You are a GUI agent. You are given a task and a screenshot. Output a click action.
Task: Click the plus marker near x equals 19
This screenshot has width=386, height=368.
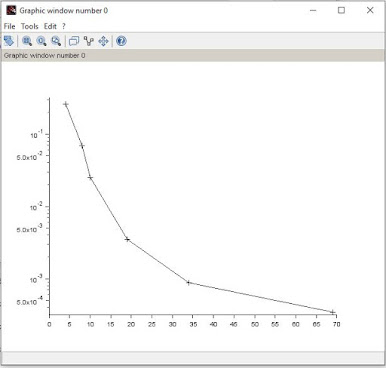pyautogui.click(x=127, y=239)
